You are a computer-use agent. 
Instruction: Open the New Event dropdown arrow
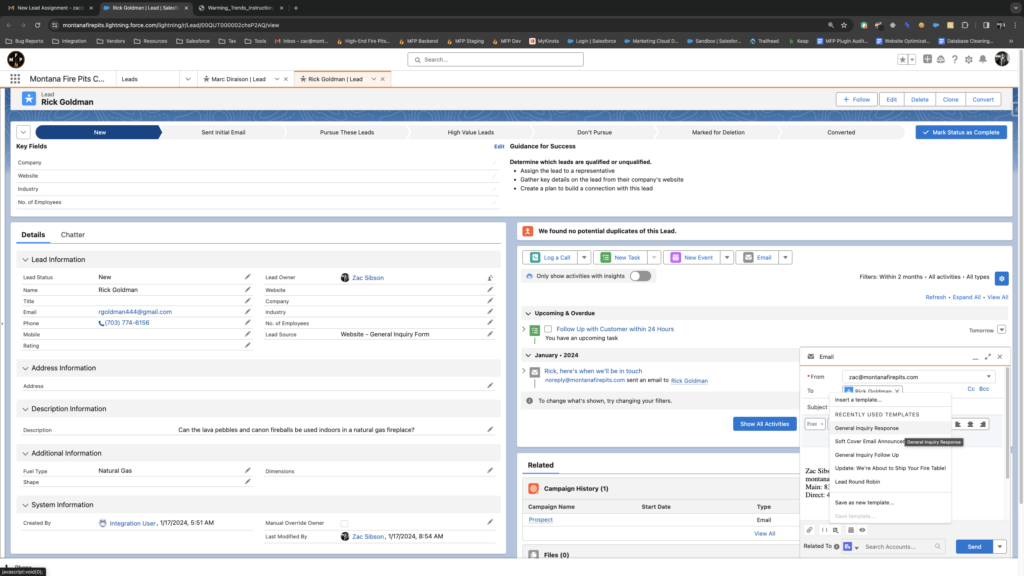(x=726, y=257)
